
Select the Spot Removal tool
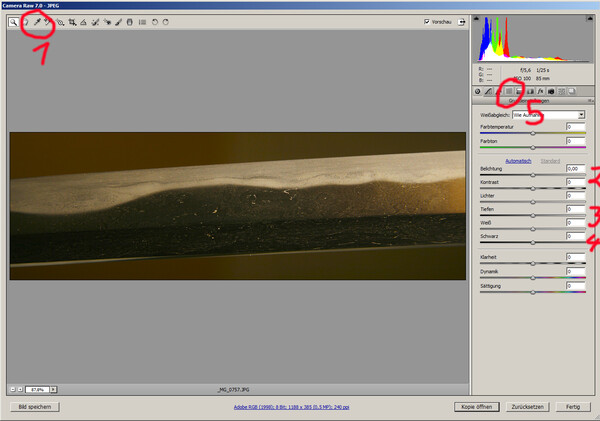pyautogui.click(x=95, y=22)
